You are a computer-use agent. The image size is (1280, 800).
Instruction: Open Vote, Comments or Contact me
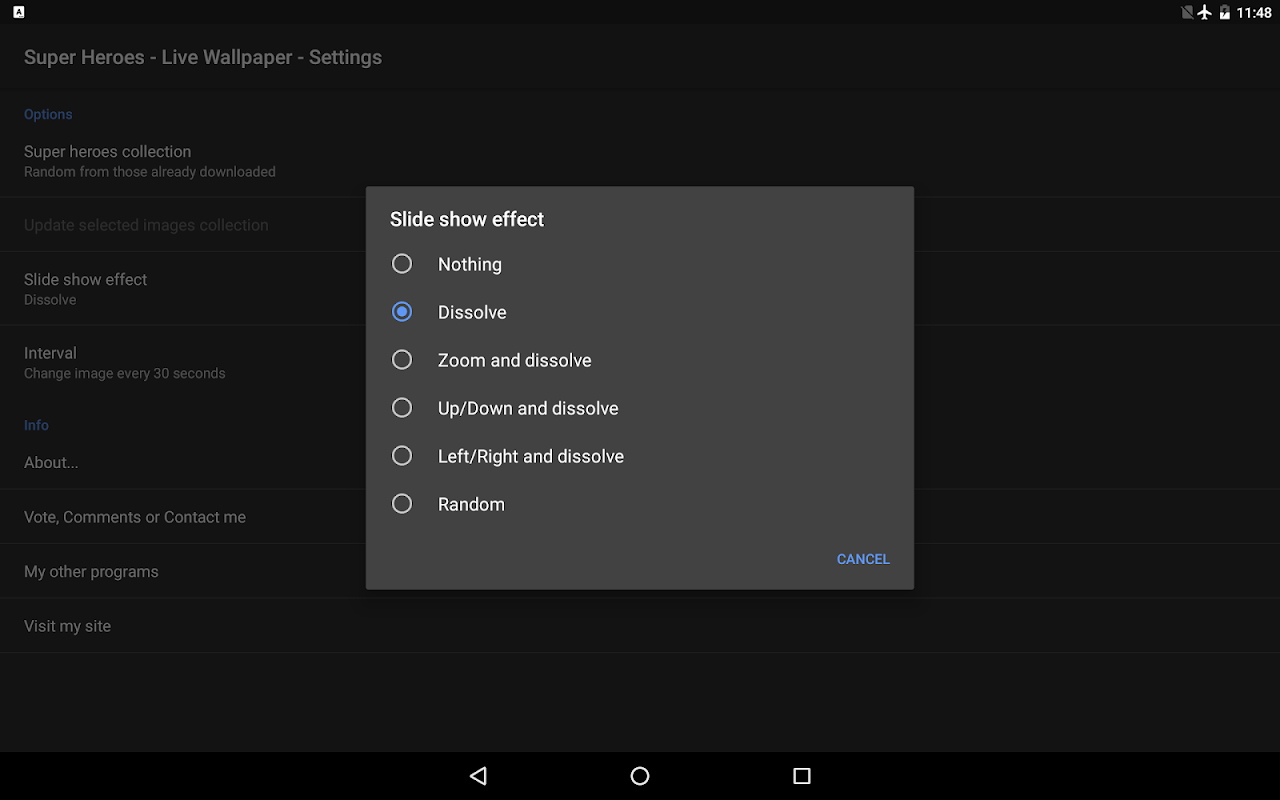(135, 517)
